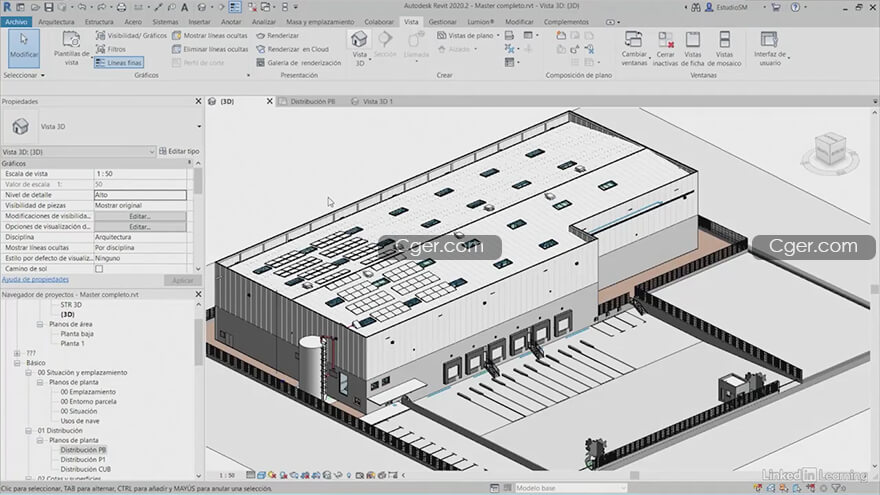Switch to the Distribución PB view tab
This screenshot has height=495, width=880.
tap(309, 102)
